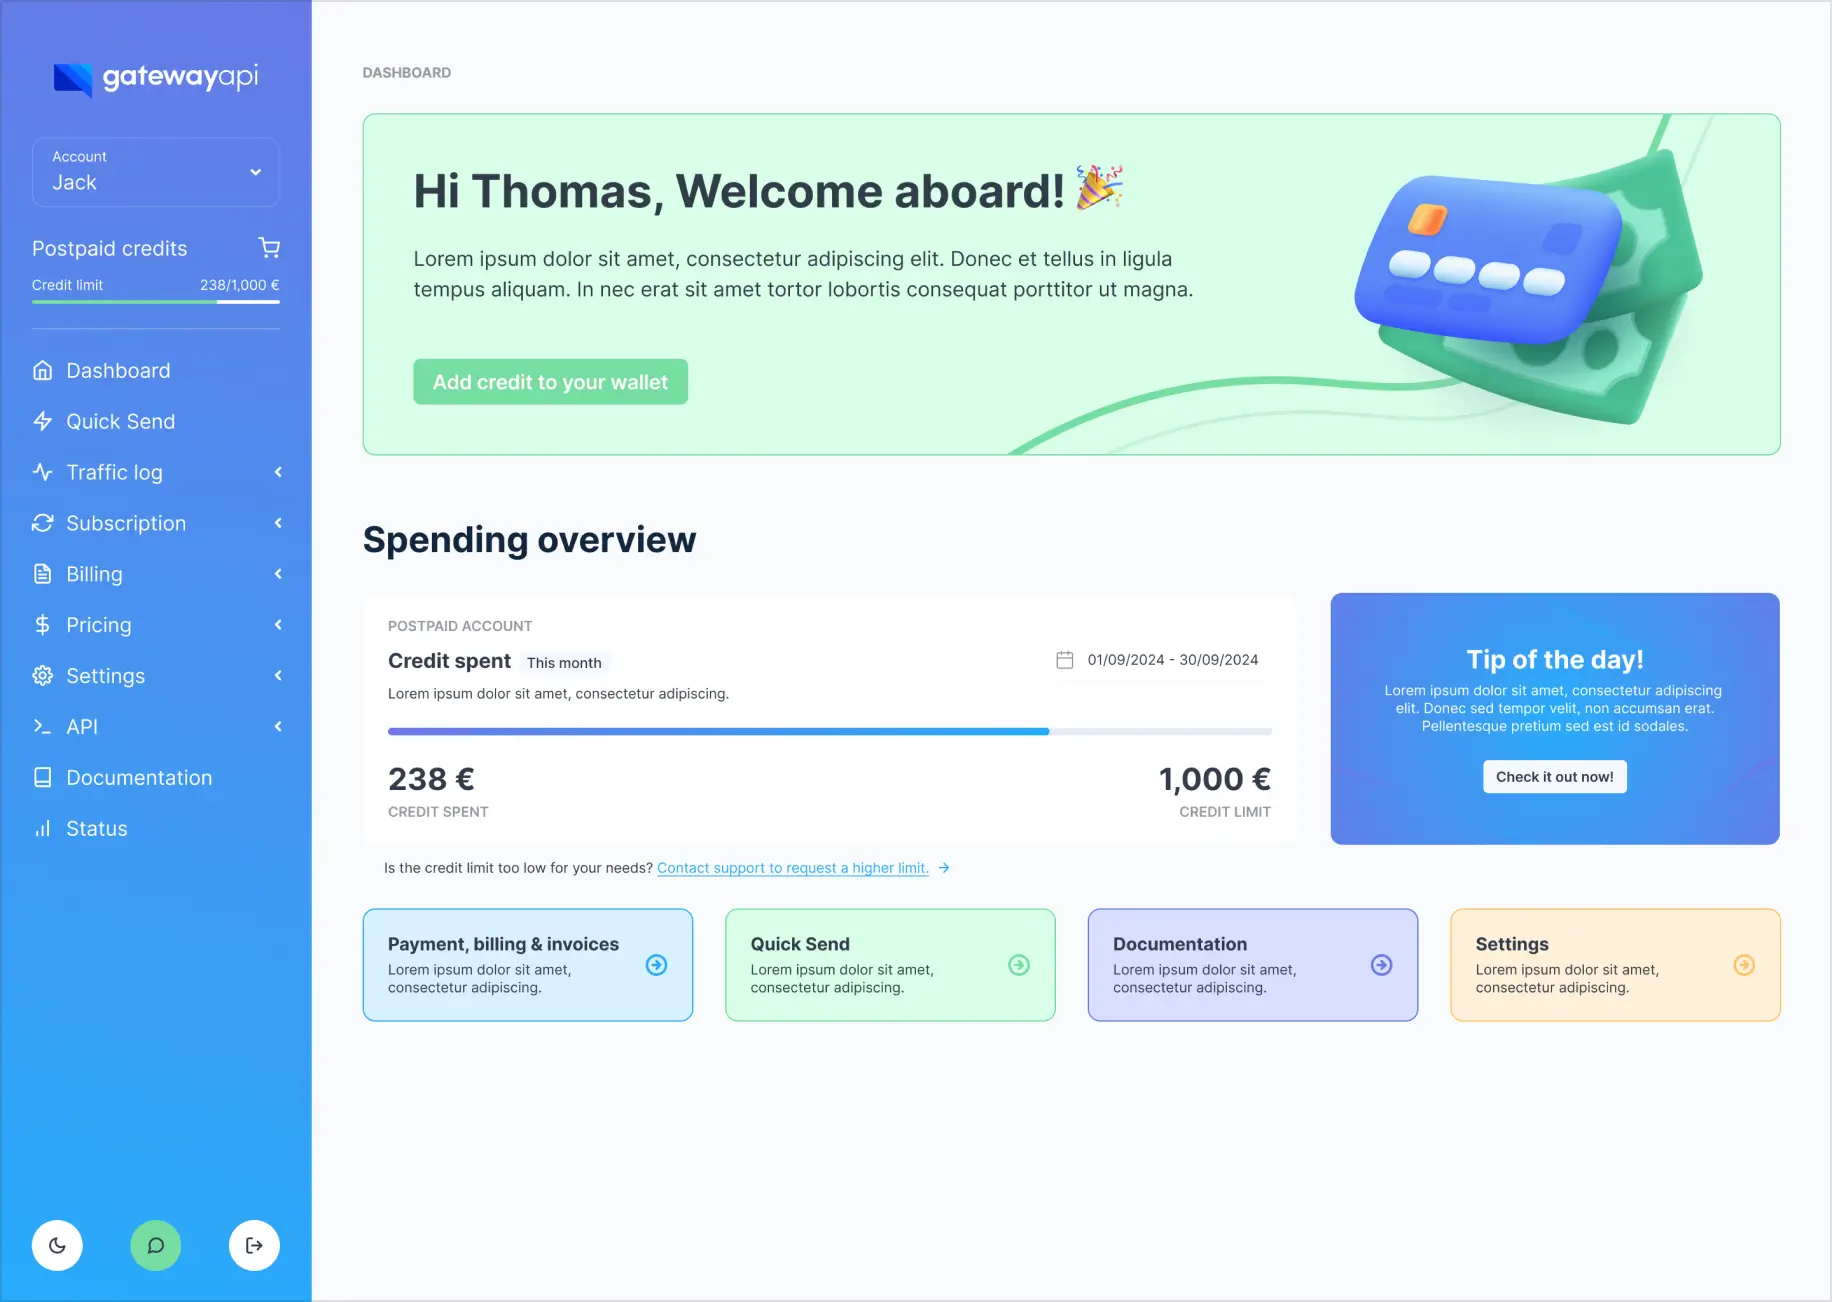Open the Documentation book icon
Screen dimensions: 1832x1302
(x=42, y=777)
